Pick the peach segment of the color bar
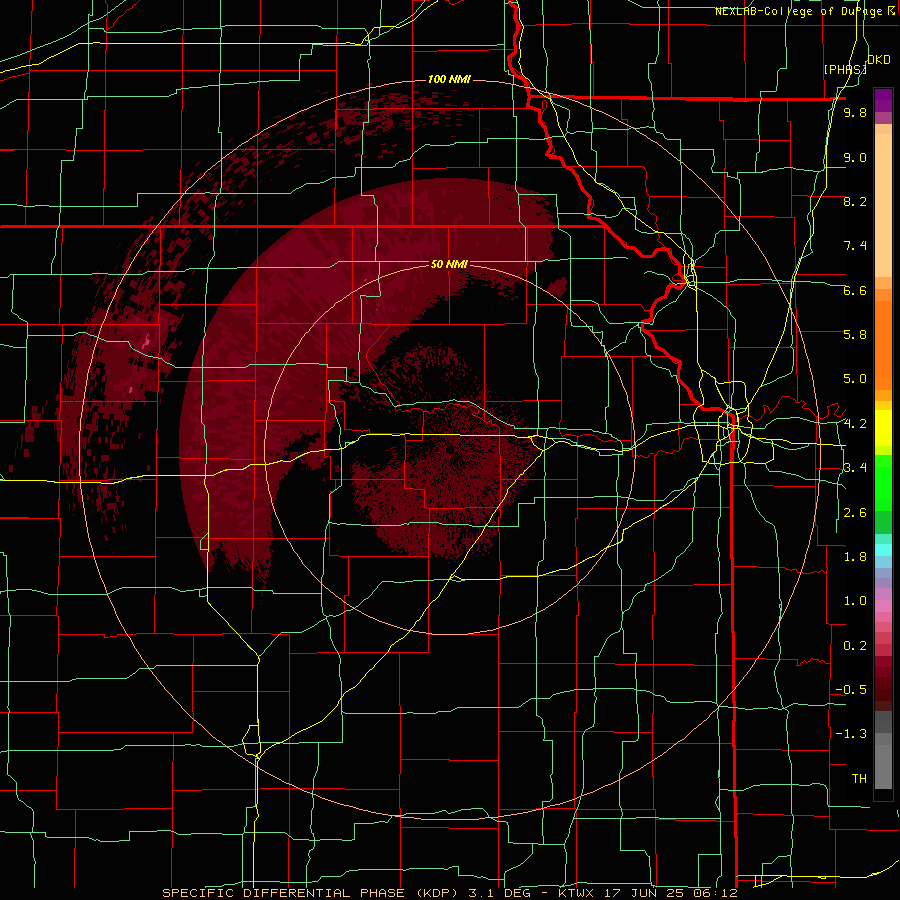This screenshot has height=900, width=900. coord(883,205)
